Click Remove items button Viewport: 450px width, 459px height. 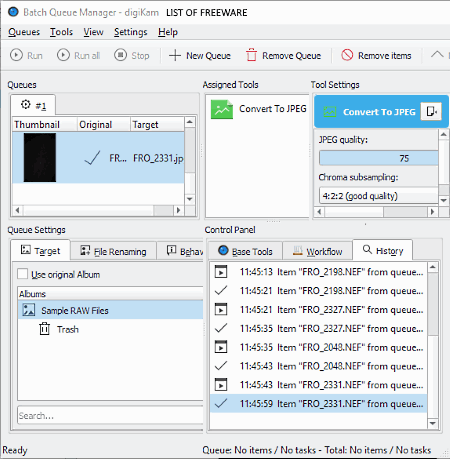[x=376, y=55]
